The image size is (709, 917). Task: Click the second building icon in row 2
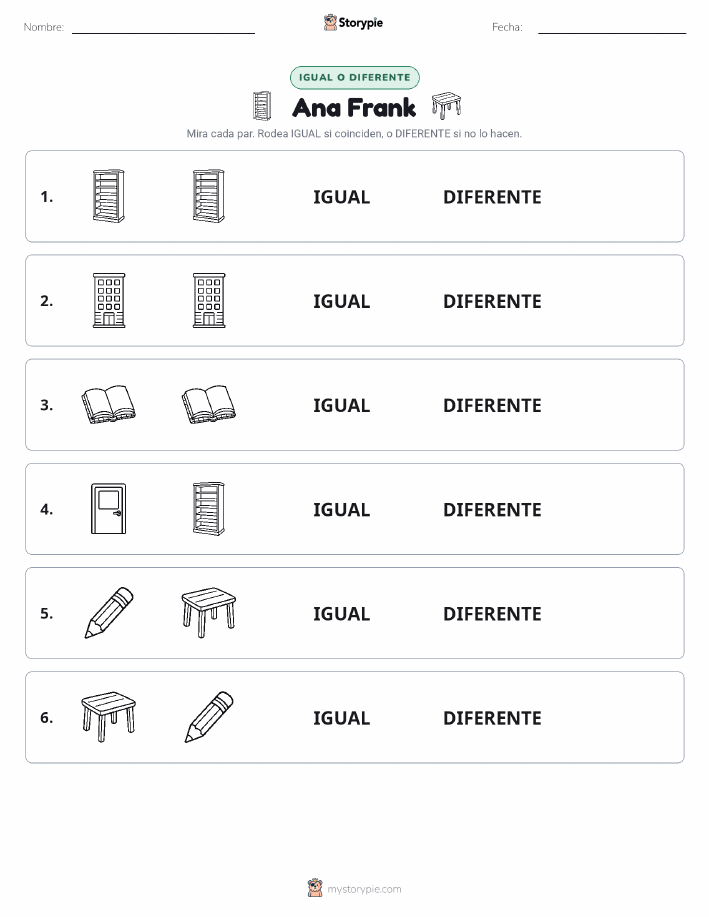point(209,301)
